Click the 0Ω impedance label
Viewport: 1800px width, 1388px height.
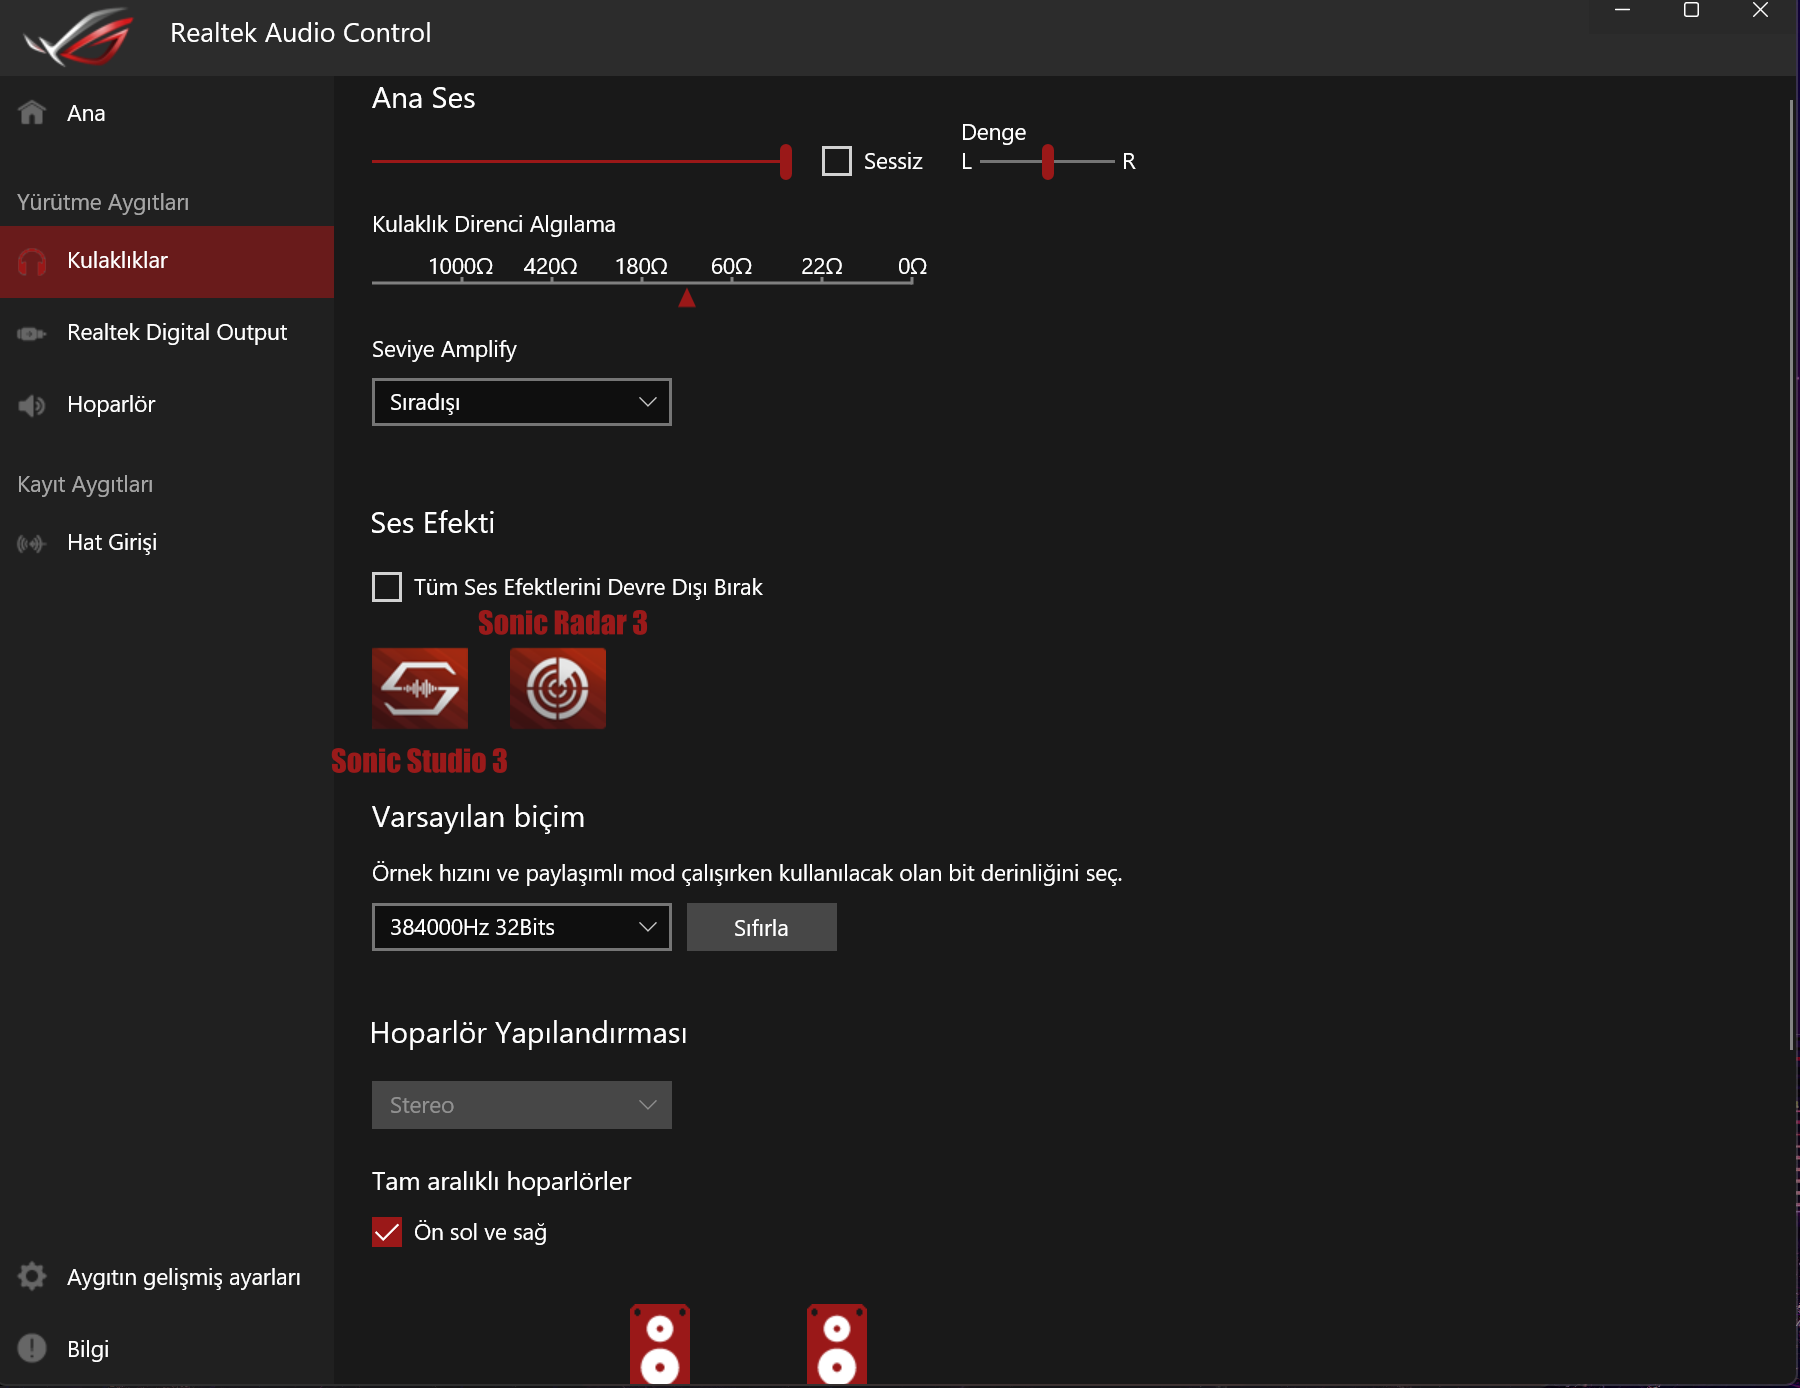[913, 266]
